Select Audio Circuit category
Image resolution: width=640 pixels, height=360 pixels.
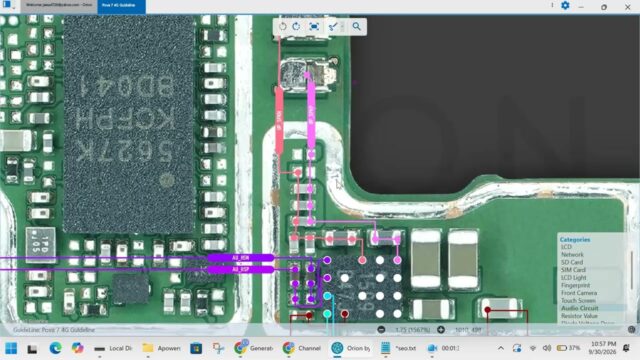[580, 308]
